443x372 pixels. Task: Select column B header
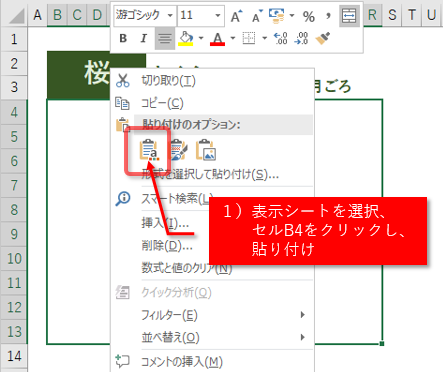click(x=57, y=15)
